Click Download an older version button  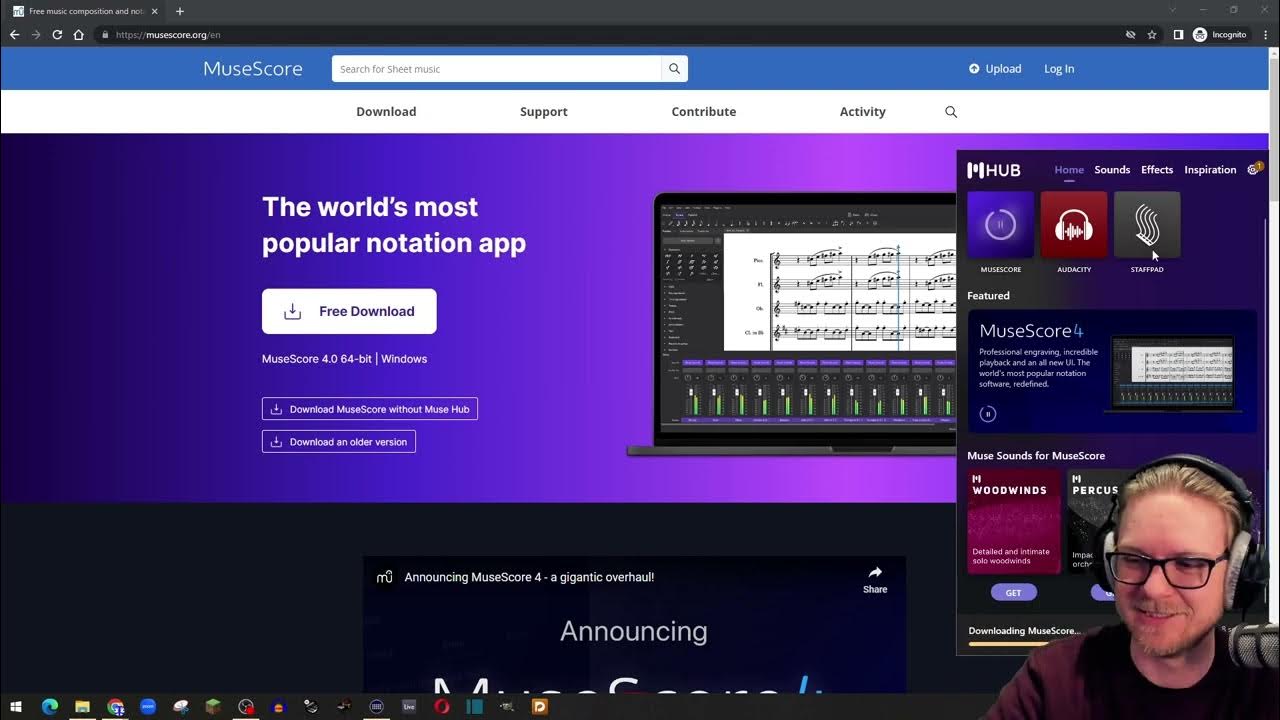click(339, 441)
